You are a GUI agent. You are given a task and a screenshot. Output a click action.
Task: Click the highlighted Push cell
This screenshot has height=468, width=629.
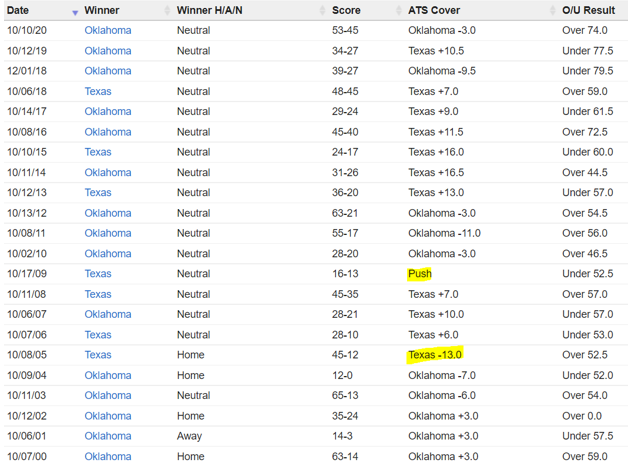pos(419,274)
